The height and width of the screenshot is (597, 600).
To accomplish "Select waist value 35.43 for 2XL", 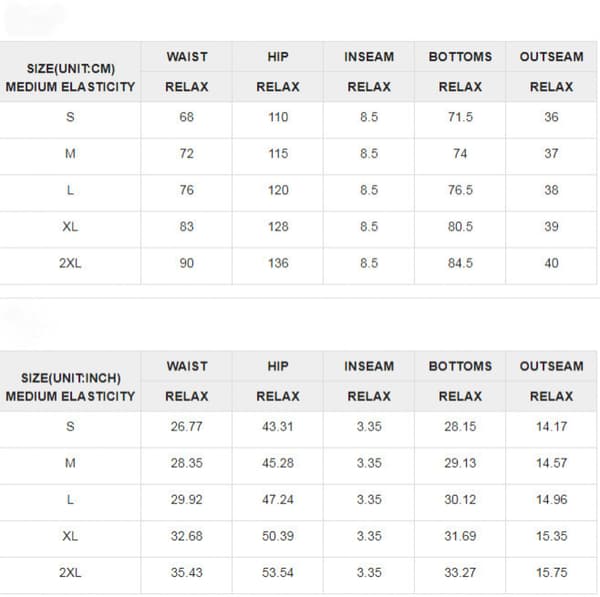I will [x=187, y=573].
